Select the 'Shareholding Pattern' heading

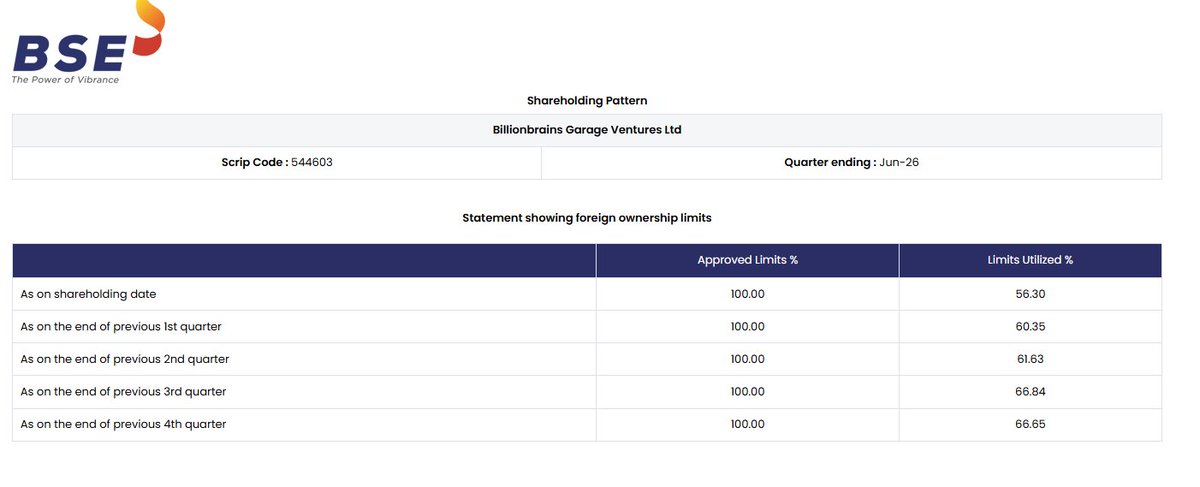pyautogui.click(x=587, y=100)
